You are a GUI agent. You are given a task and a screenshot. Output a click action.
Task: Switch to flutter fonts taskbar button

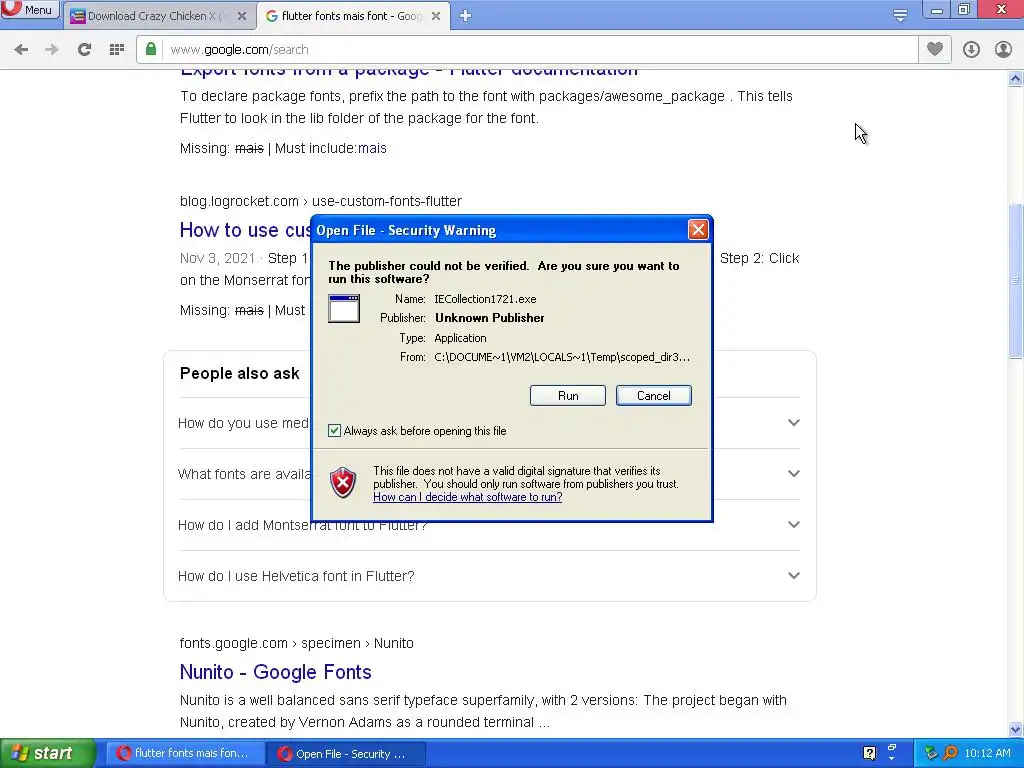tap(185, 753)
